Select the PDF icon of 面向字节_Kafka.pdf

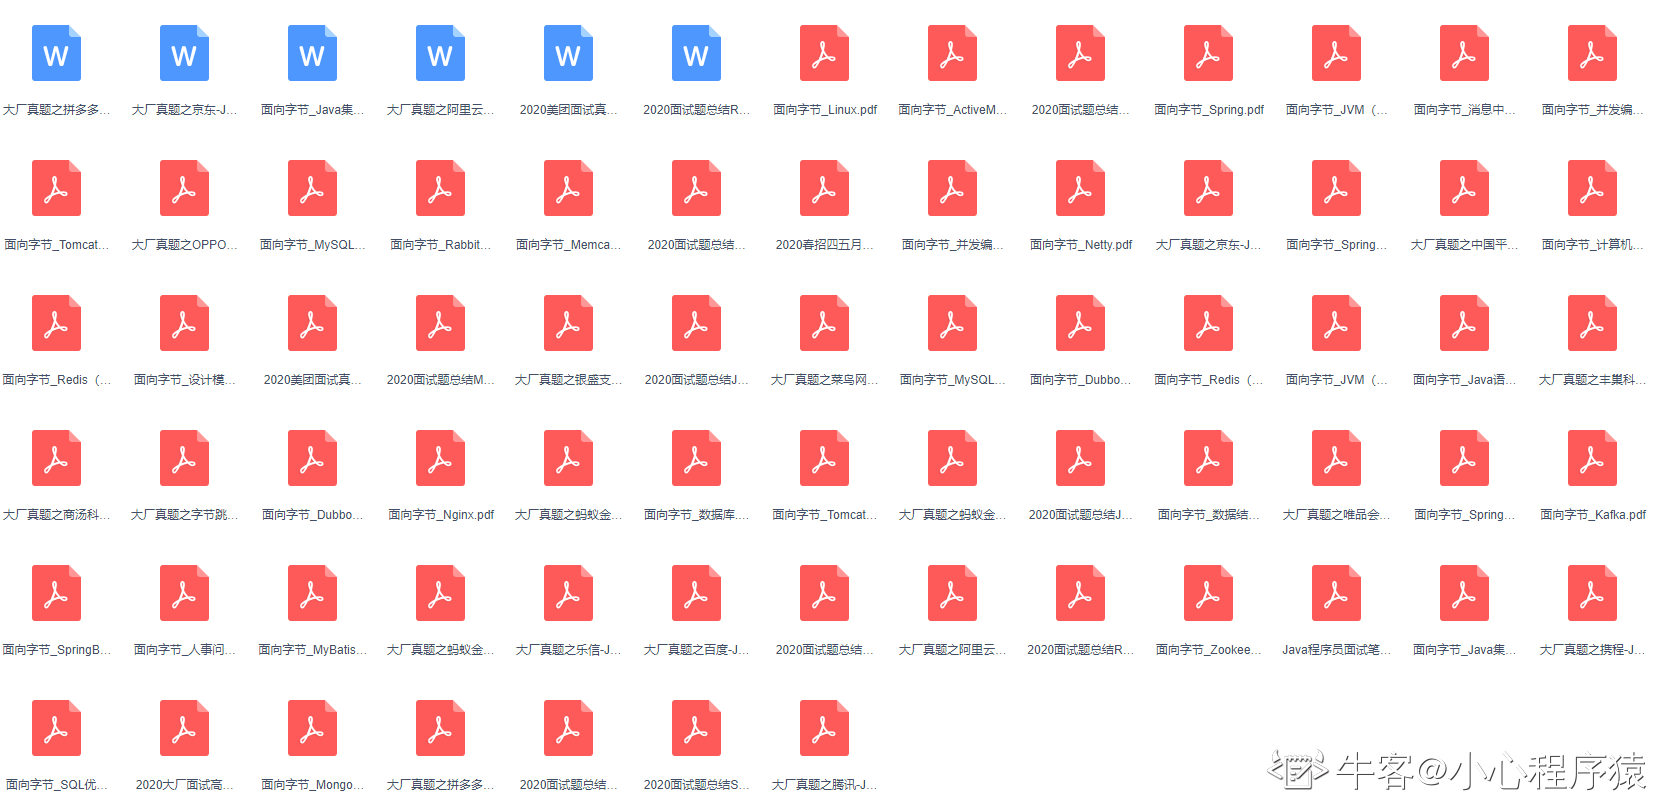1592,458
